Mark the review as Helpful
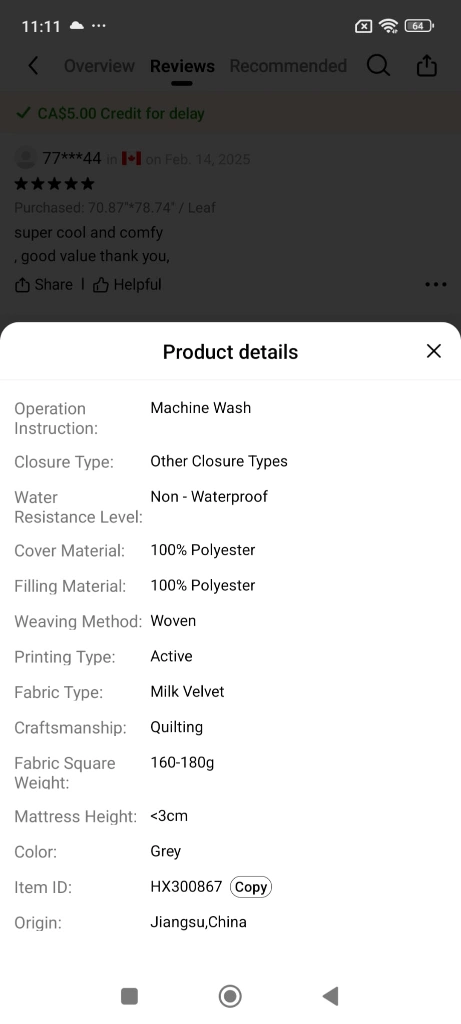This screenshot has width=461, height=1024. click(127, 285)
